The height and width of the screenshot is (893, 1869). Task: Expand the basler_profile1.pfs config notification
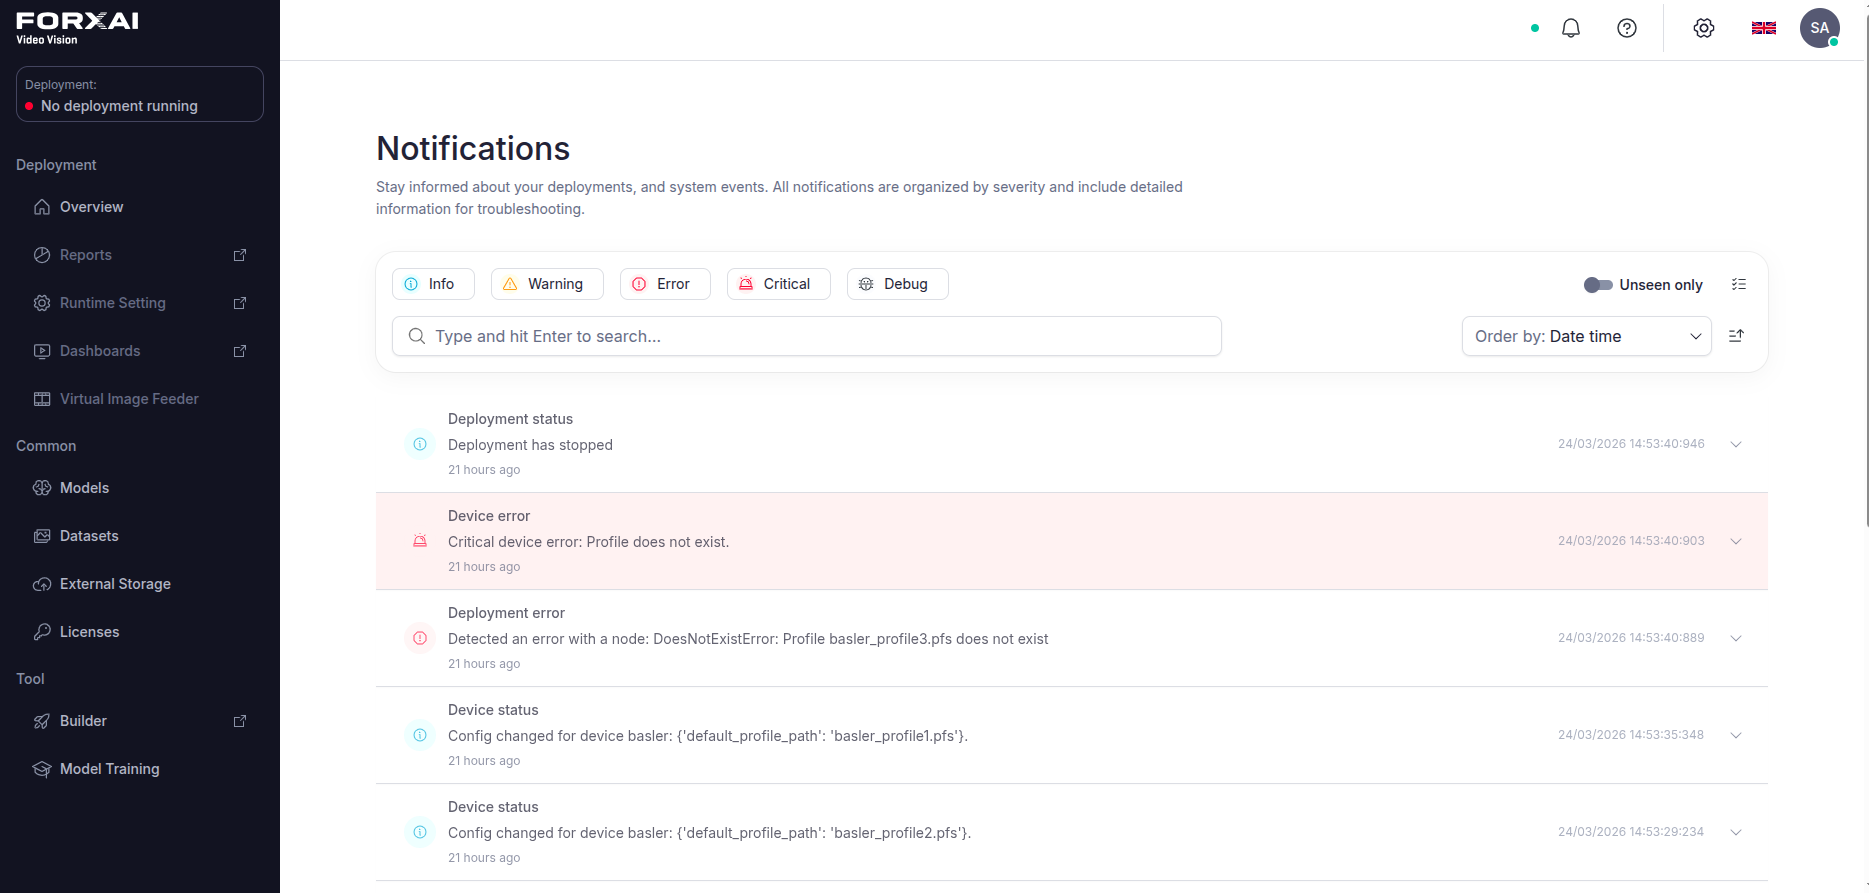pos(1736,735)
